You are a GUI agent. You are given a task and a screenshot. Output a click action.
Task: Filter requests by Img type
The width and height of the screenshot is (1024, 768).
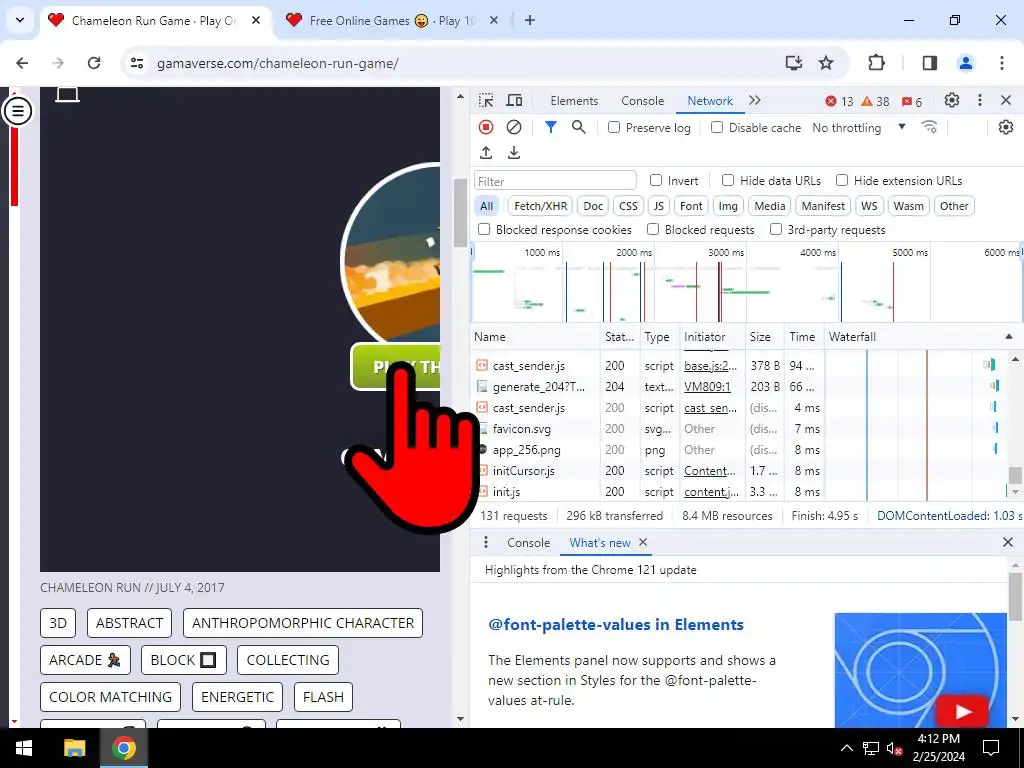(728, 206)
